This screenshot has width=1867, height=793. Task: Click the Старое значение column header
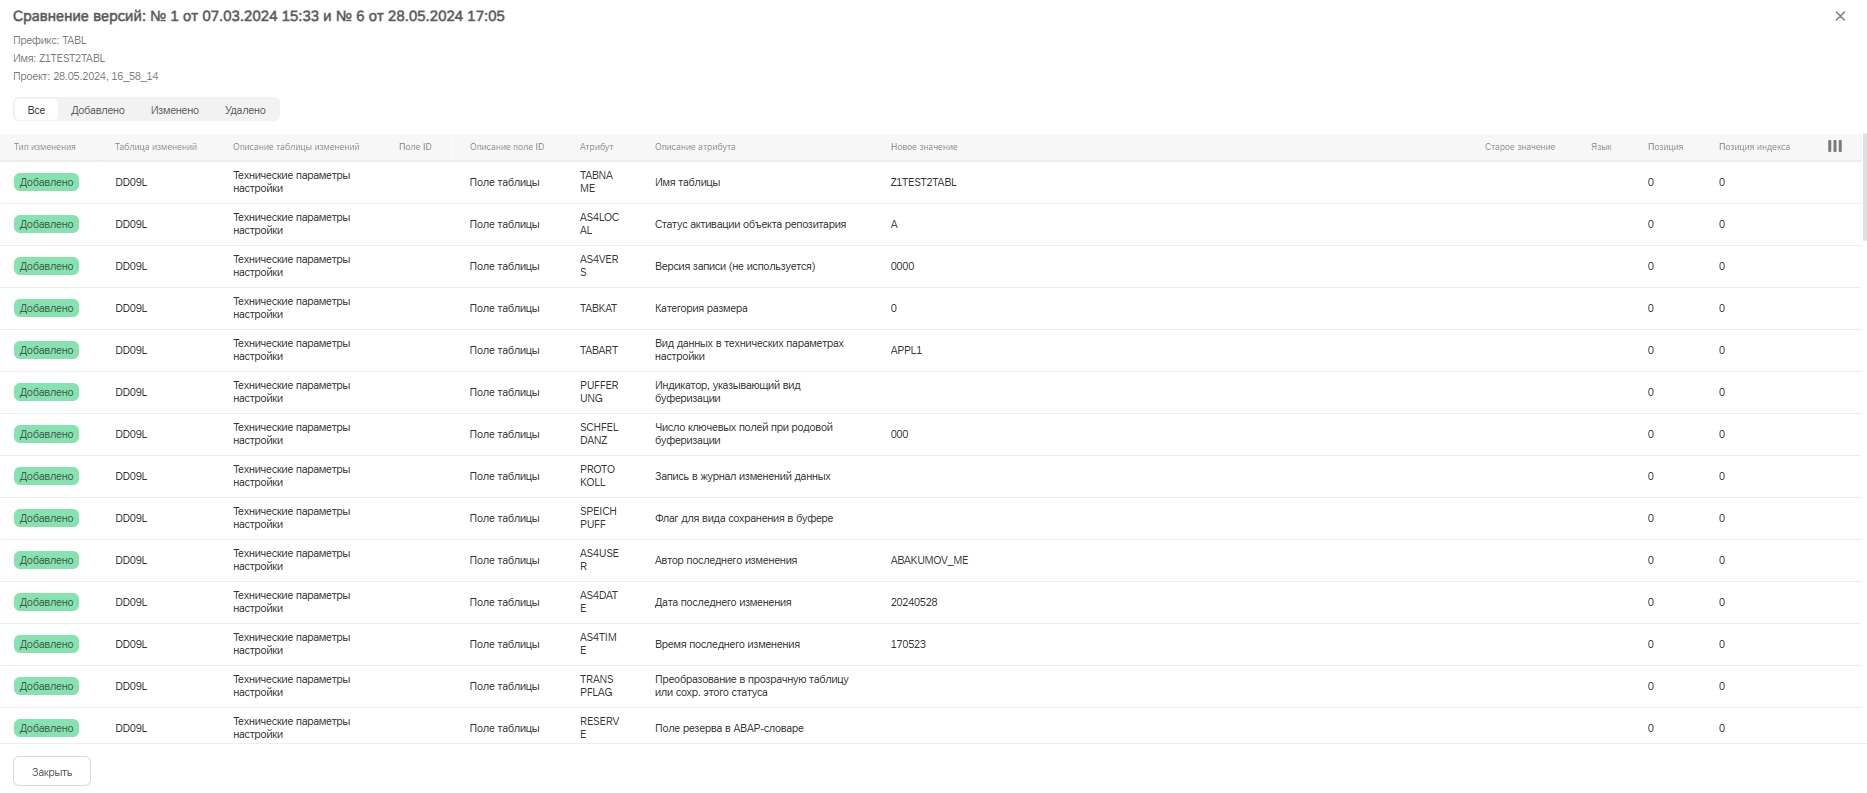[x=1519, y=147]
